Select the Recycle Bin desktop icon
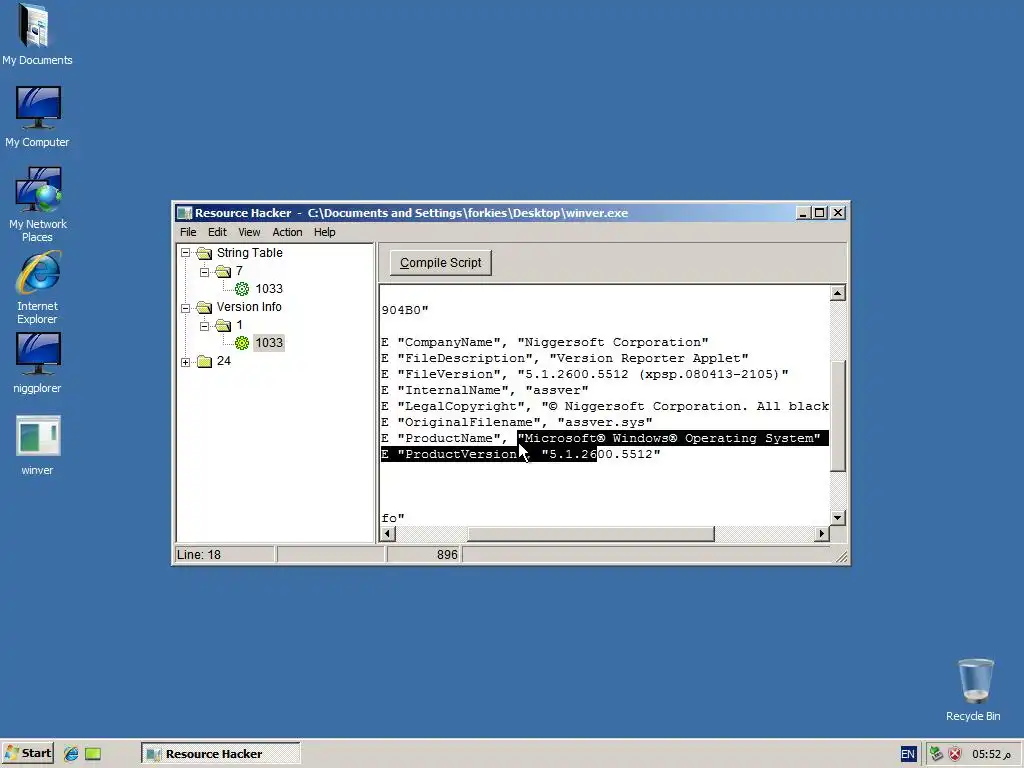This screenshot has width=1024, height=768. 973,690
